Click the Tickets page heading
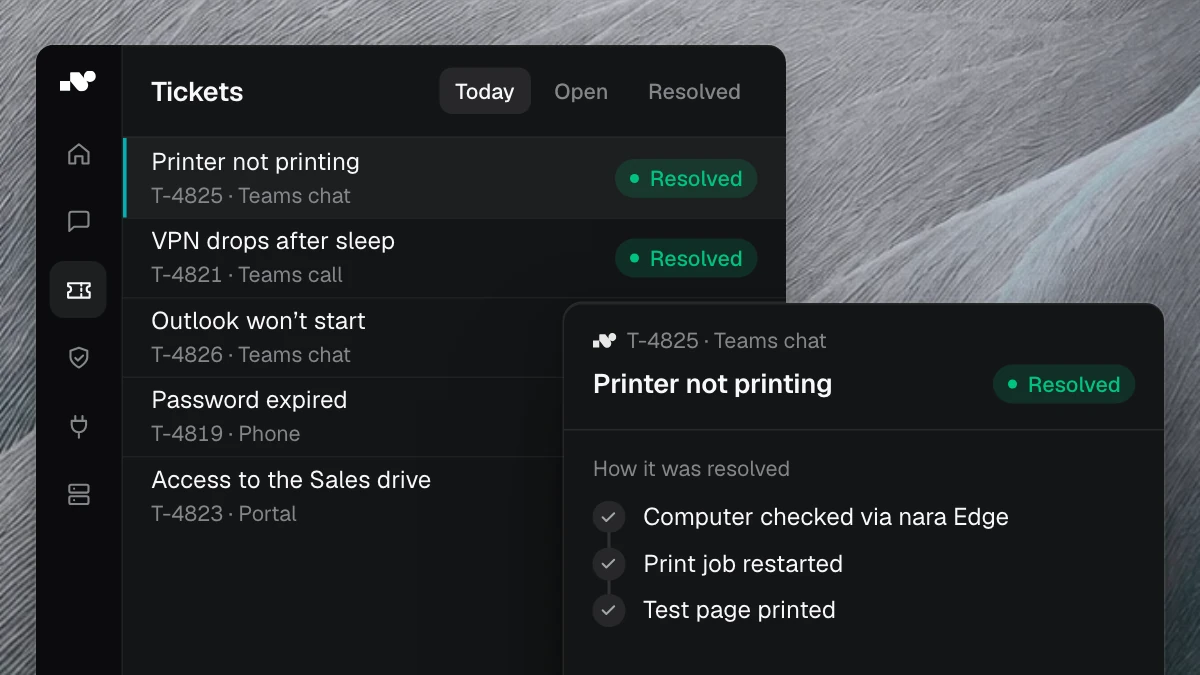Image resolution: width=1200 pixels, height=675 pixels. click(197, 92)
